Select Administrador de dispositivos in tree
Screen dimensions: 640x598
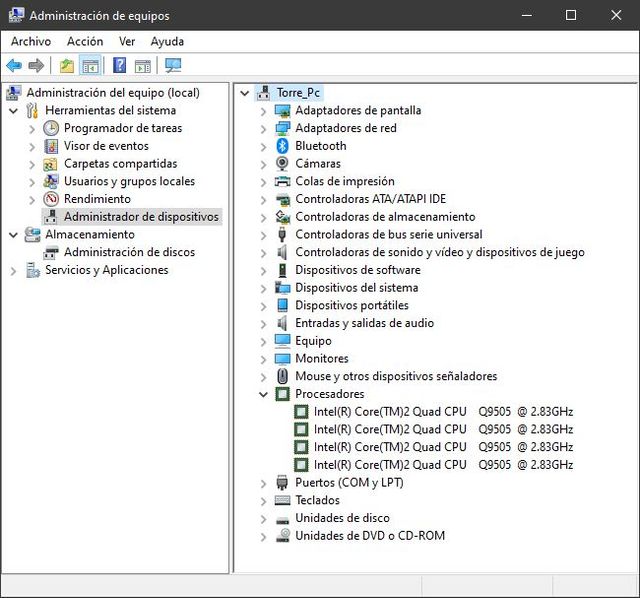pyautogui.click(x=141, y=217)
